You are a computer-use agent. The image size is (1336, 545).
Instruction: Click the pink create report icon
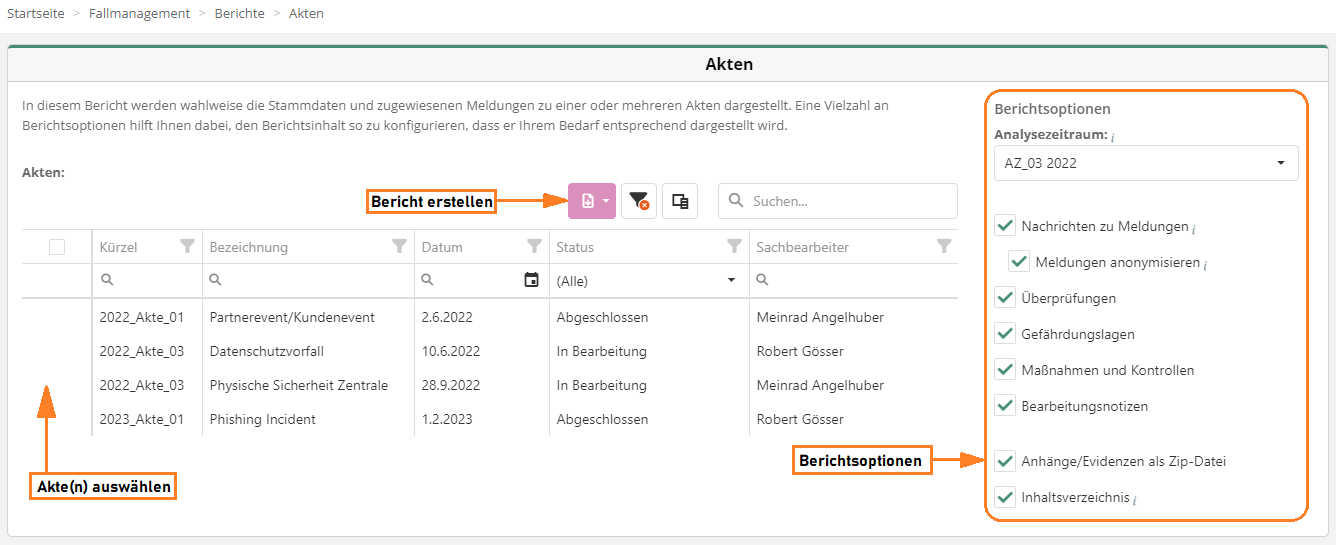[x=587, y=201]
